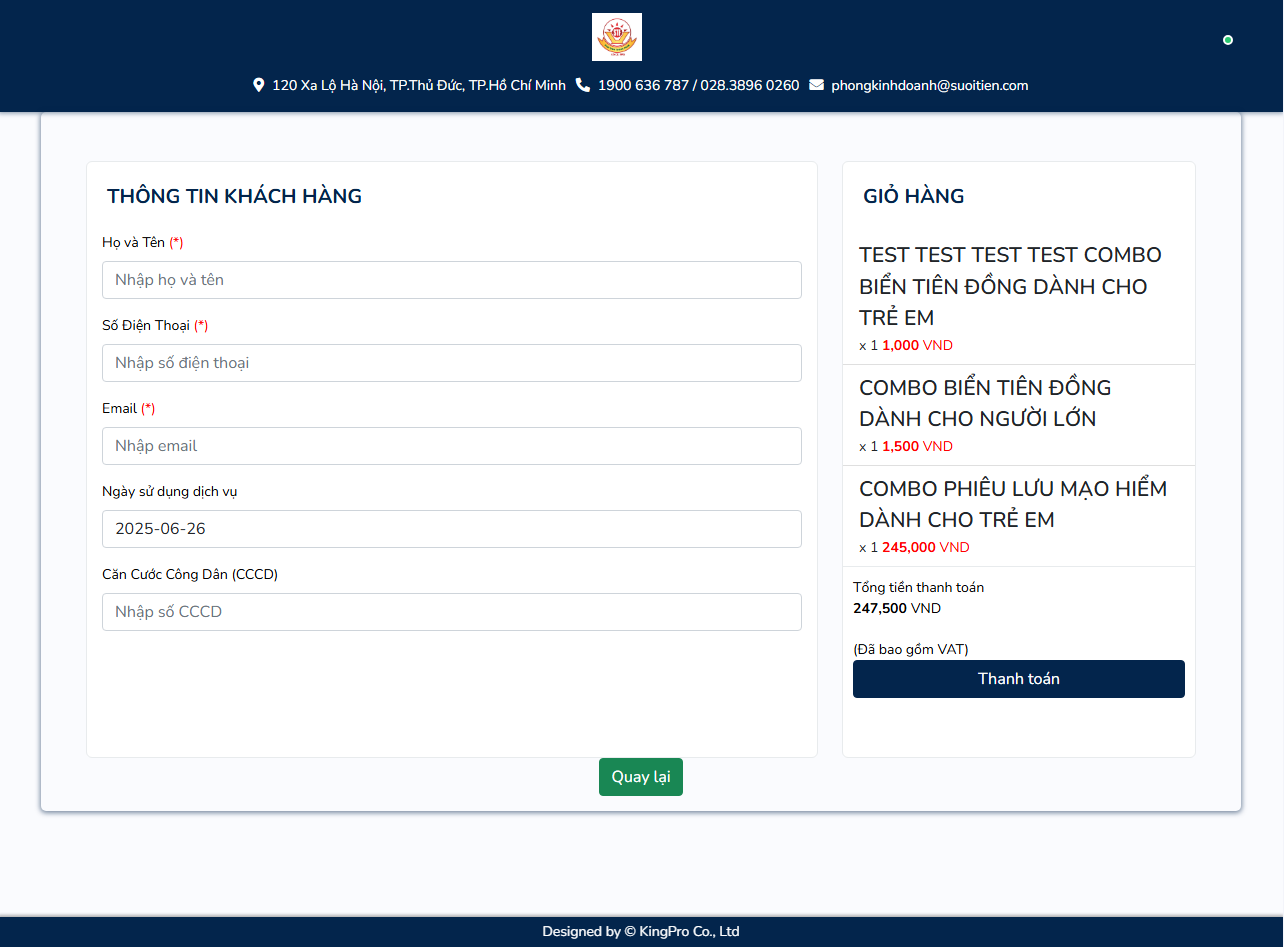Focus the Số Điện Thoại input field

tap(451, 363)
